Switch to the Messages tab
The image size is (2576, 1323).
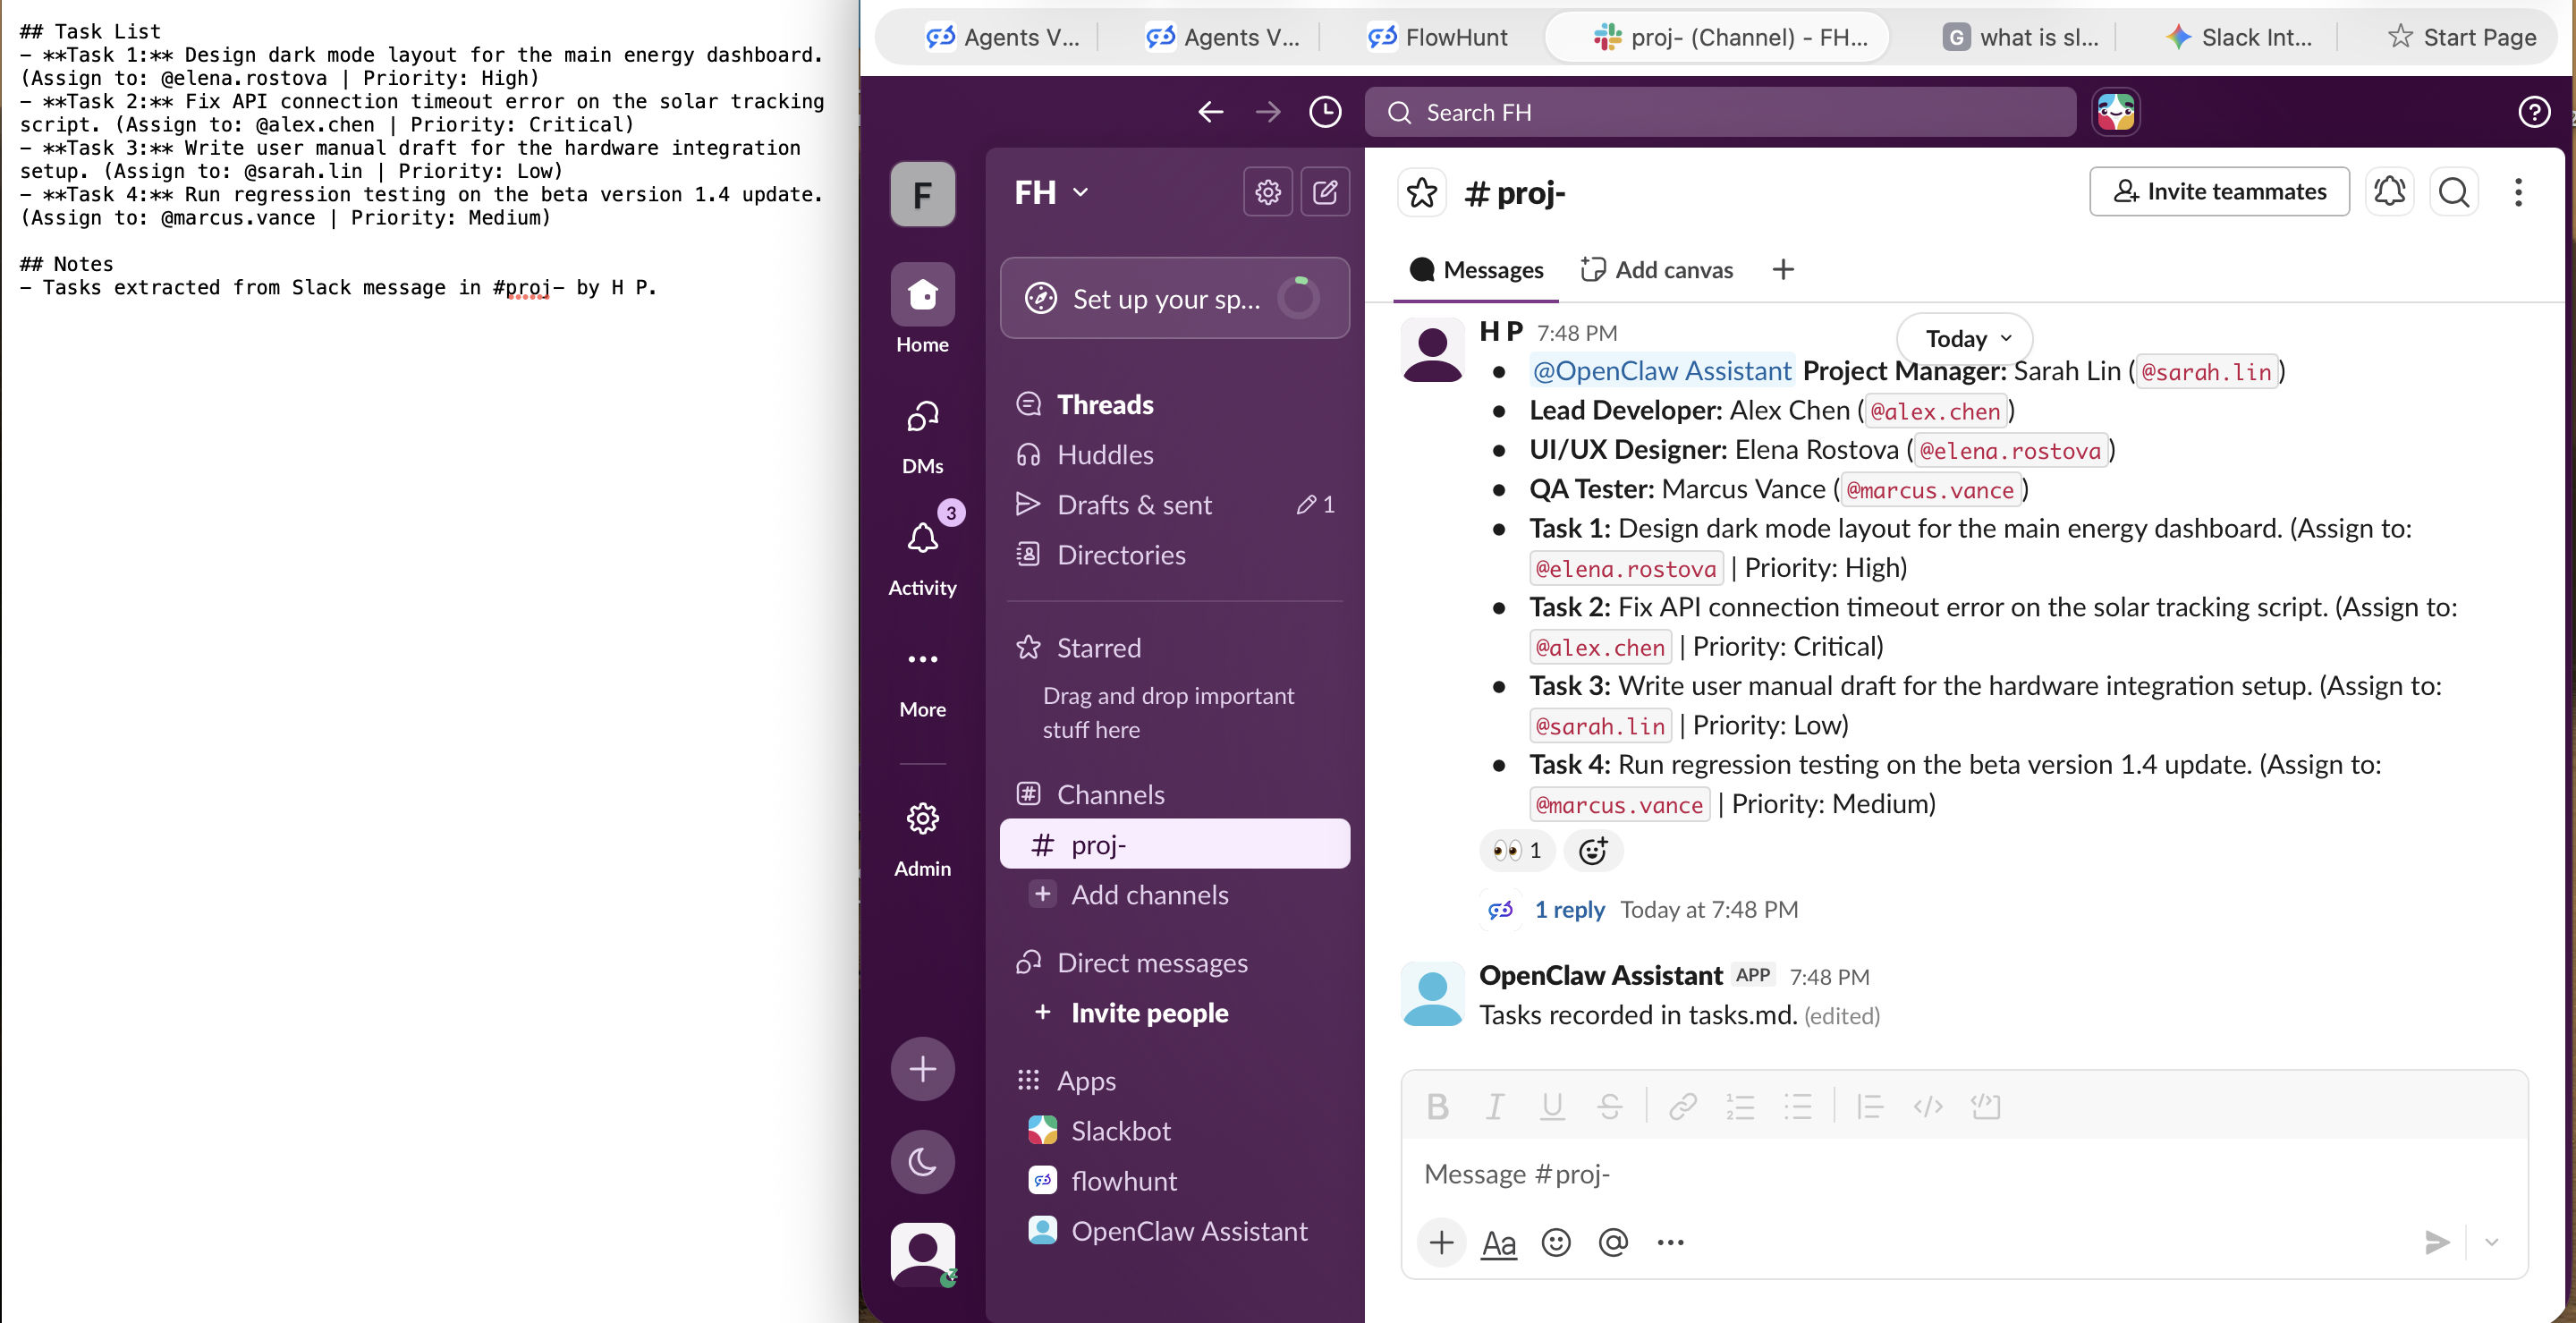(x=1476, y=269)
